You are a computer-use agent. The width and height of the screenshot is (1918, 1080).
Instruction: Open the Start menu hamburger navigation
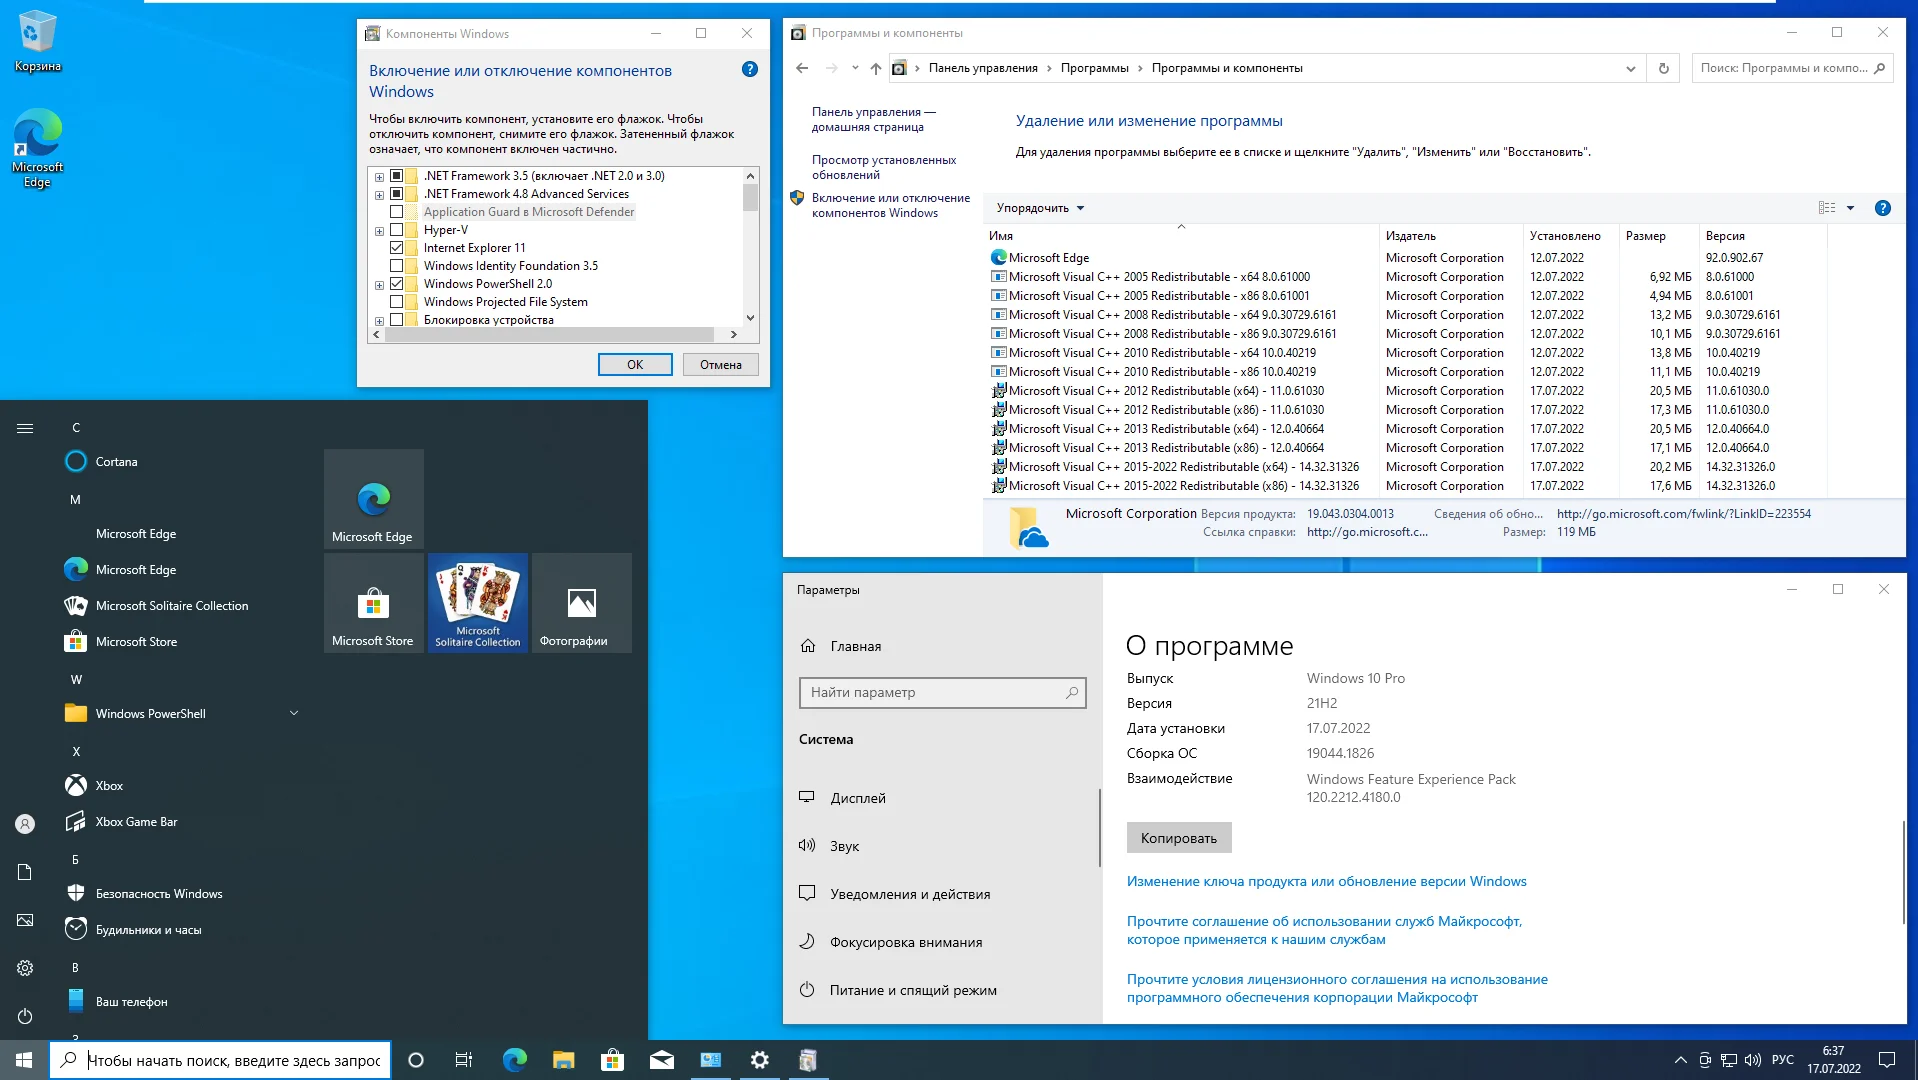tap(25, 428)
